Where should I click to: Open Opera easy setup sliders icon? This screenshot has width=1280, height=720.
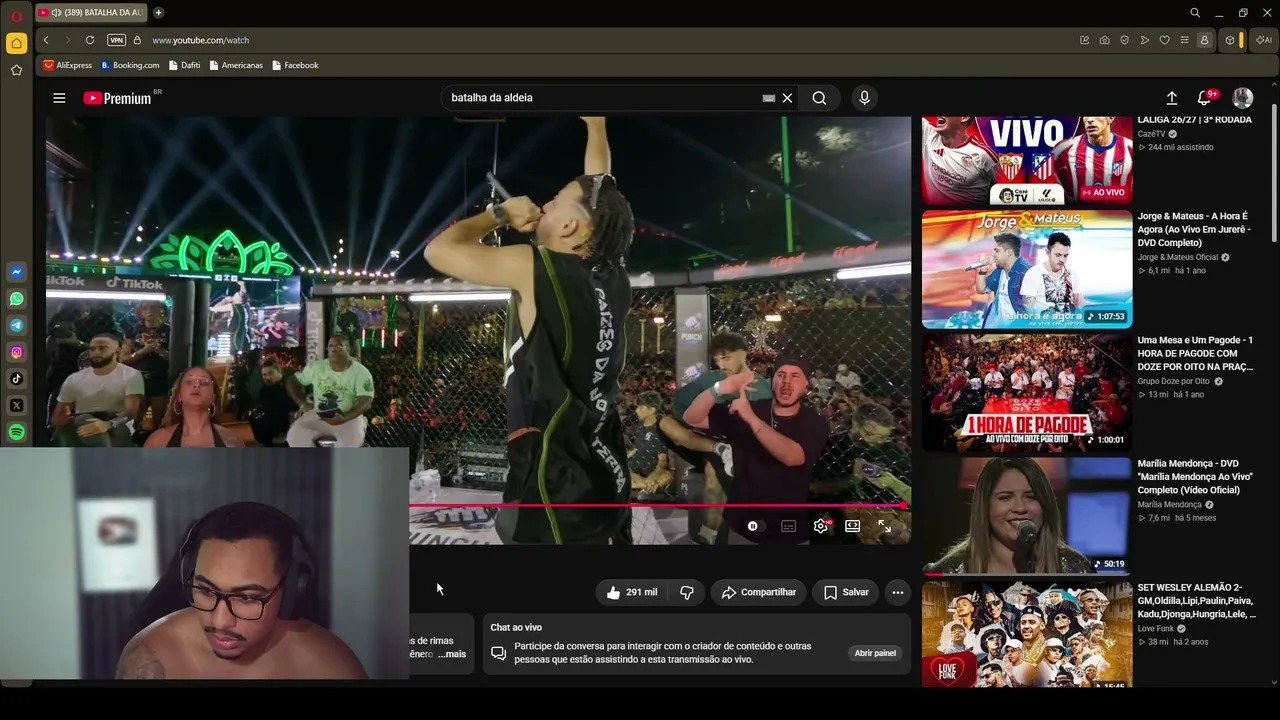pyautogui.click(x=1184, y=40)
